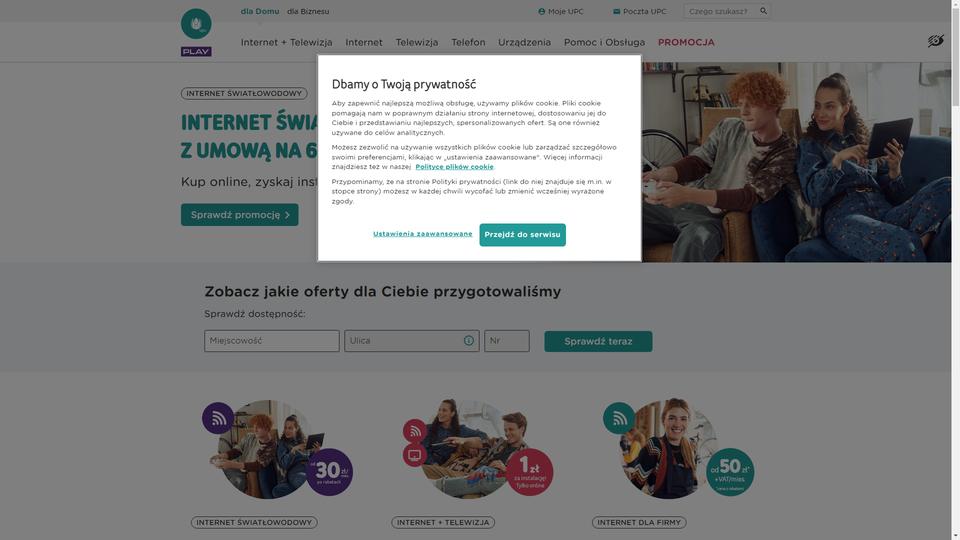Image resolution: width=960 pixels, height=540 pixels.
Task: Toggle the accessibility eye icon
Action: (x=935, y=41)
